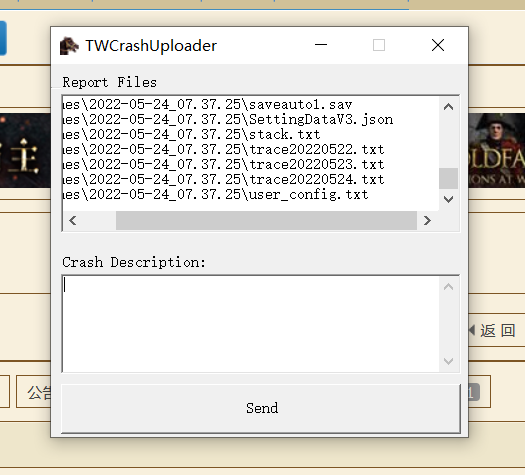Screen dimensions: 525x475
Task: Select the saveauto1.sav report file
Action: point(208,104)
